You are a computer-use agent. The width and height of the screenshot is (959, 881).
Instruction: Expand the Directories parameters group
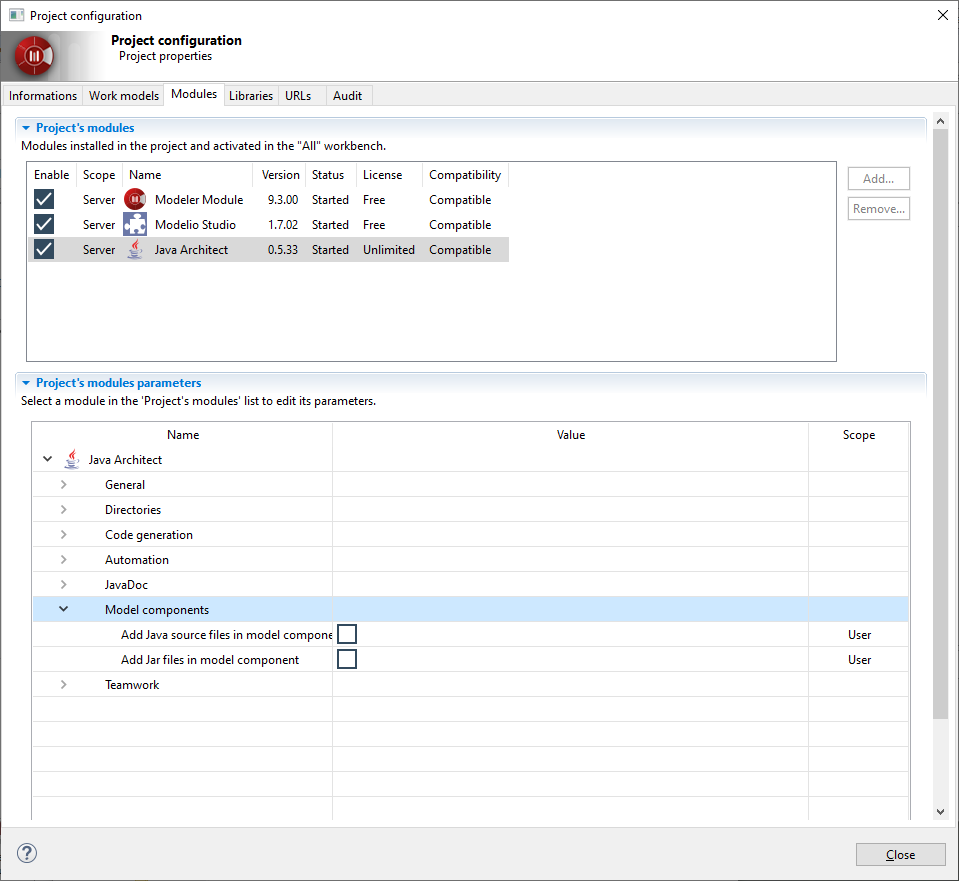click(64, 510)
